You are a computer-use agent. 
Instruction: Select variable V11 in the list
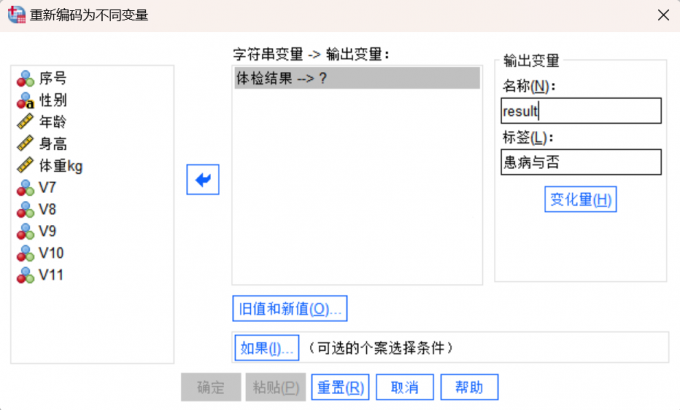coord(51,275)
